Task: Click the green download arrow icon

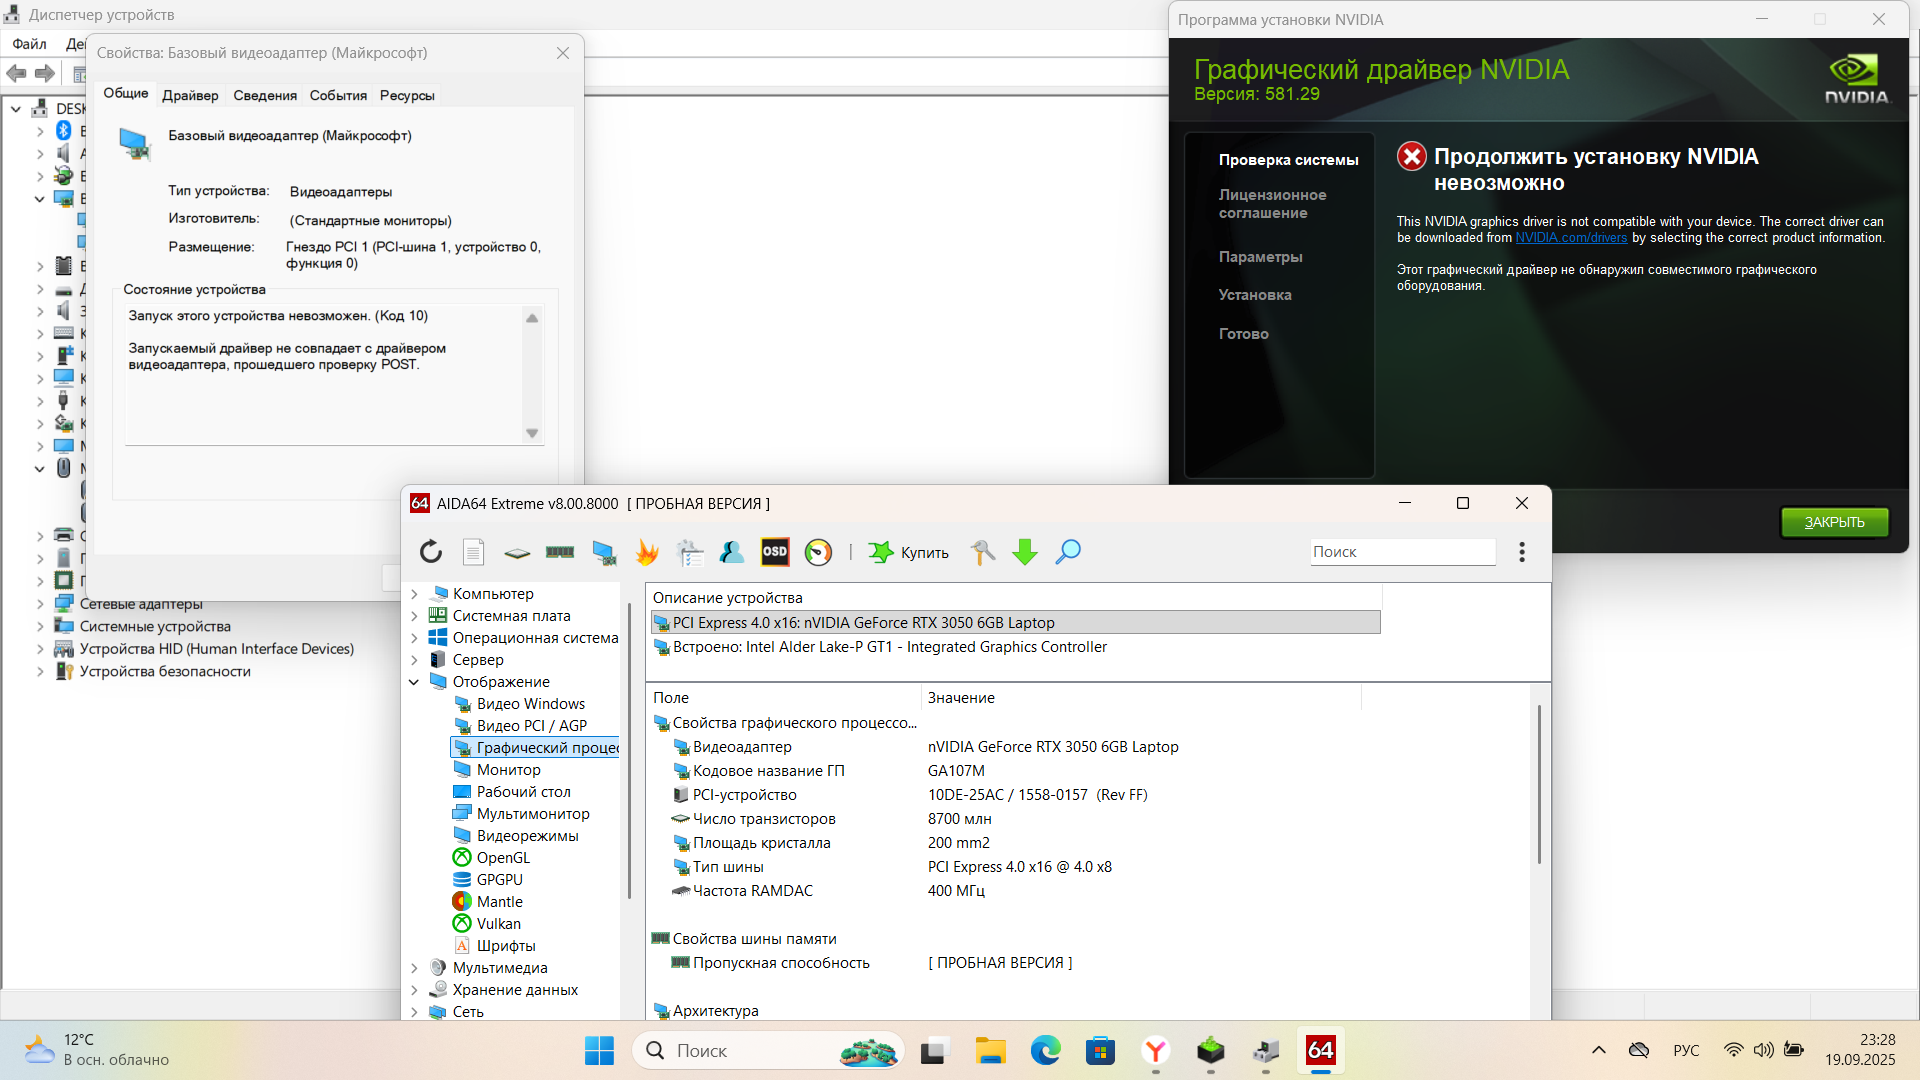Action: [1025, 552]
